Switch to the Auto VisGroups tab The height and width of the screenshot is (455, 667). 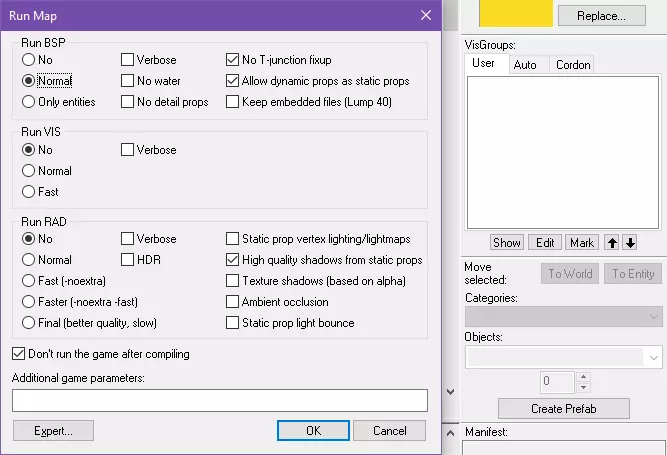point(525,65)
